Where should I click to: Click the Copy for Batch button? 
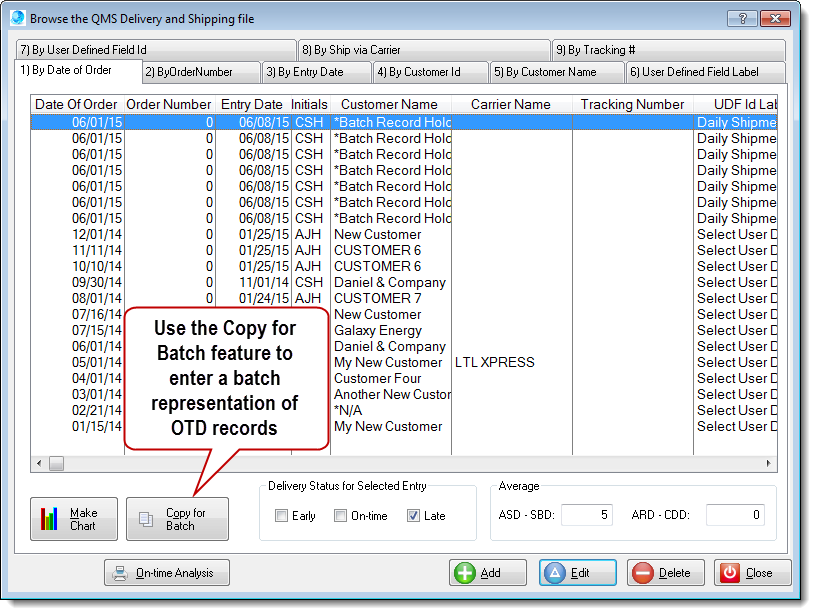tap(177, 519)
